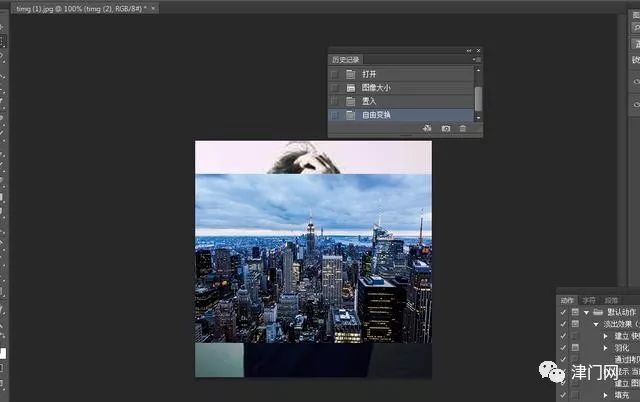This screenshot has height=402, width=640.
Task: Open the History panel flyout menu
Action: pos(479,60)
